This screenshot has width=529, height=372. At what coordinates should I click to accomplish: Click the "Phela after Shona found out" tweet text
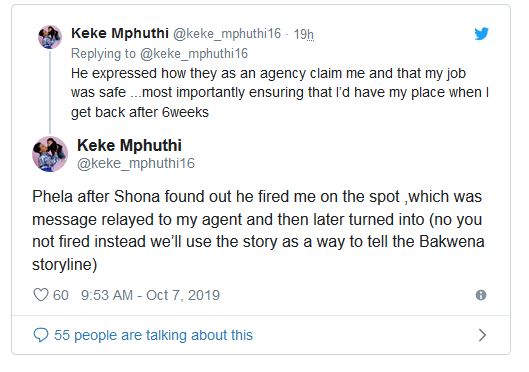coord(258,230)
